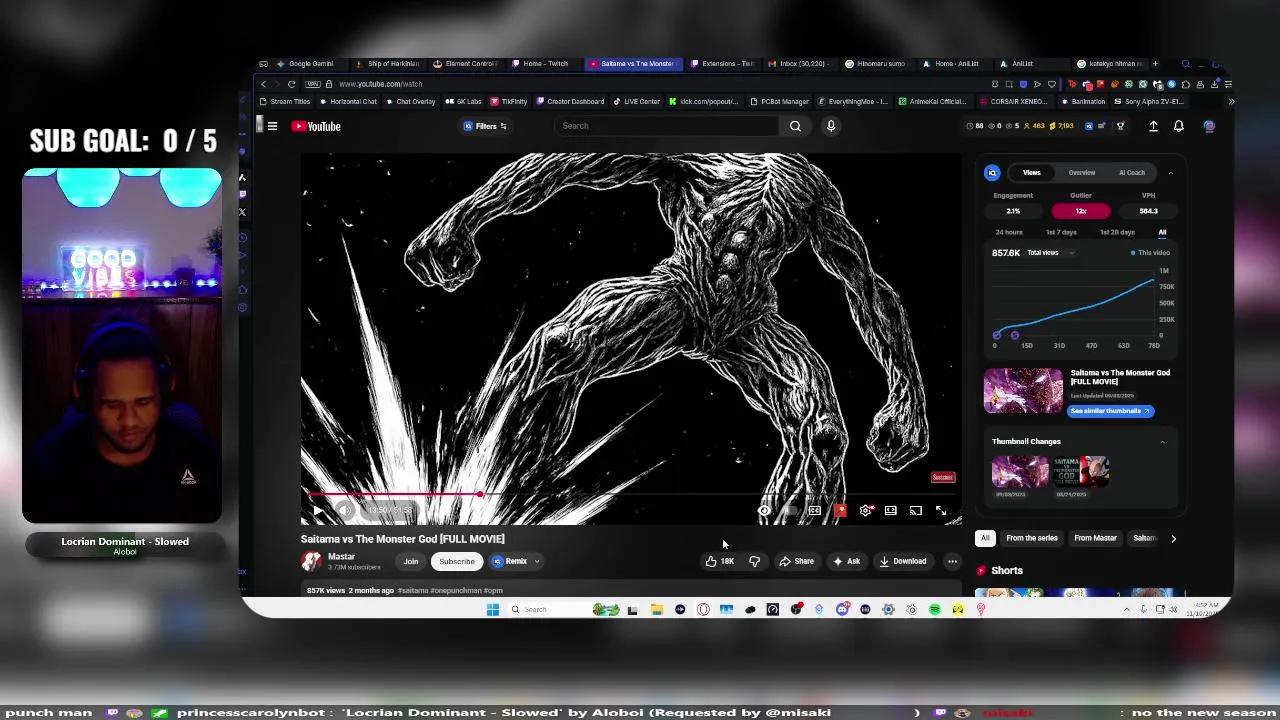This screenshot has height=720, width=1280.
Task: Toggle closed captions in the player
Action: click(x=815, y=511)
